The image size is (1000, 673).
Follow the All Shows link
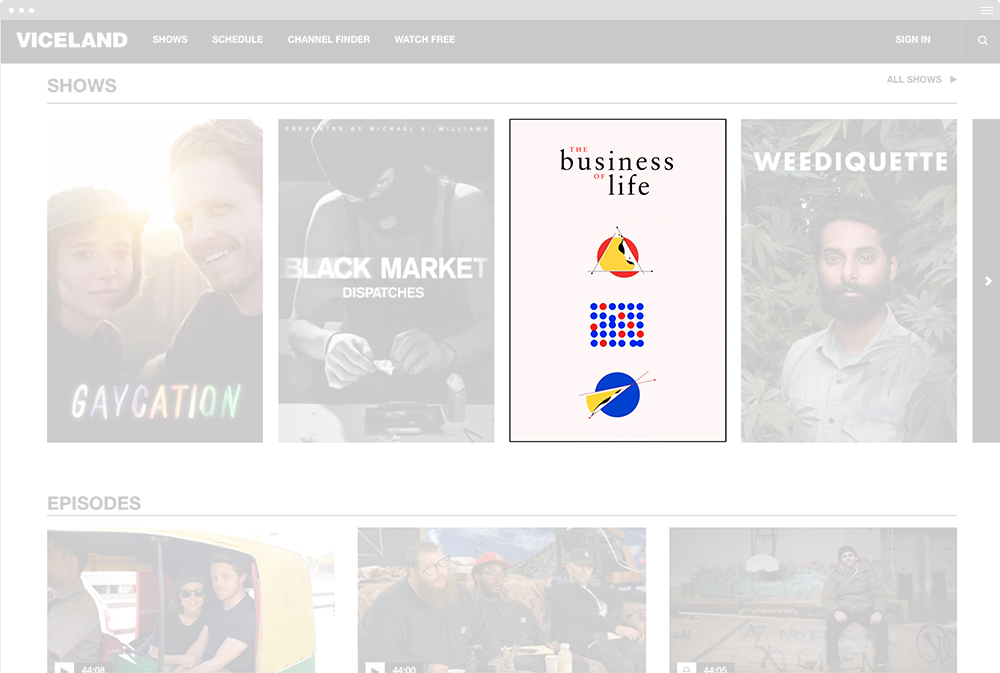(914, 79)
